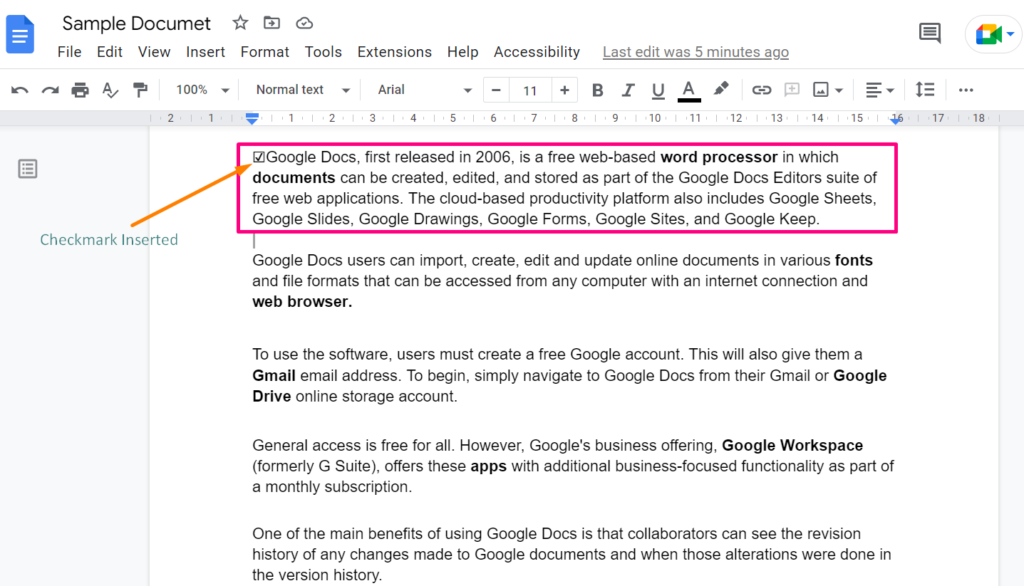The width and height of the screenshot is (1024, 586).
Task: Choose a text color
Action: tap(688, 89)
